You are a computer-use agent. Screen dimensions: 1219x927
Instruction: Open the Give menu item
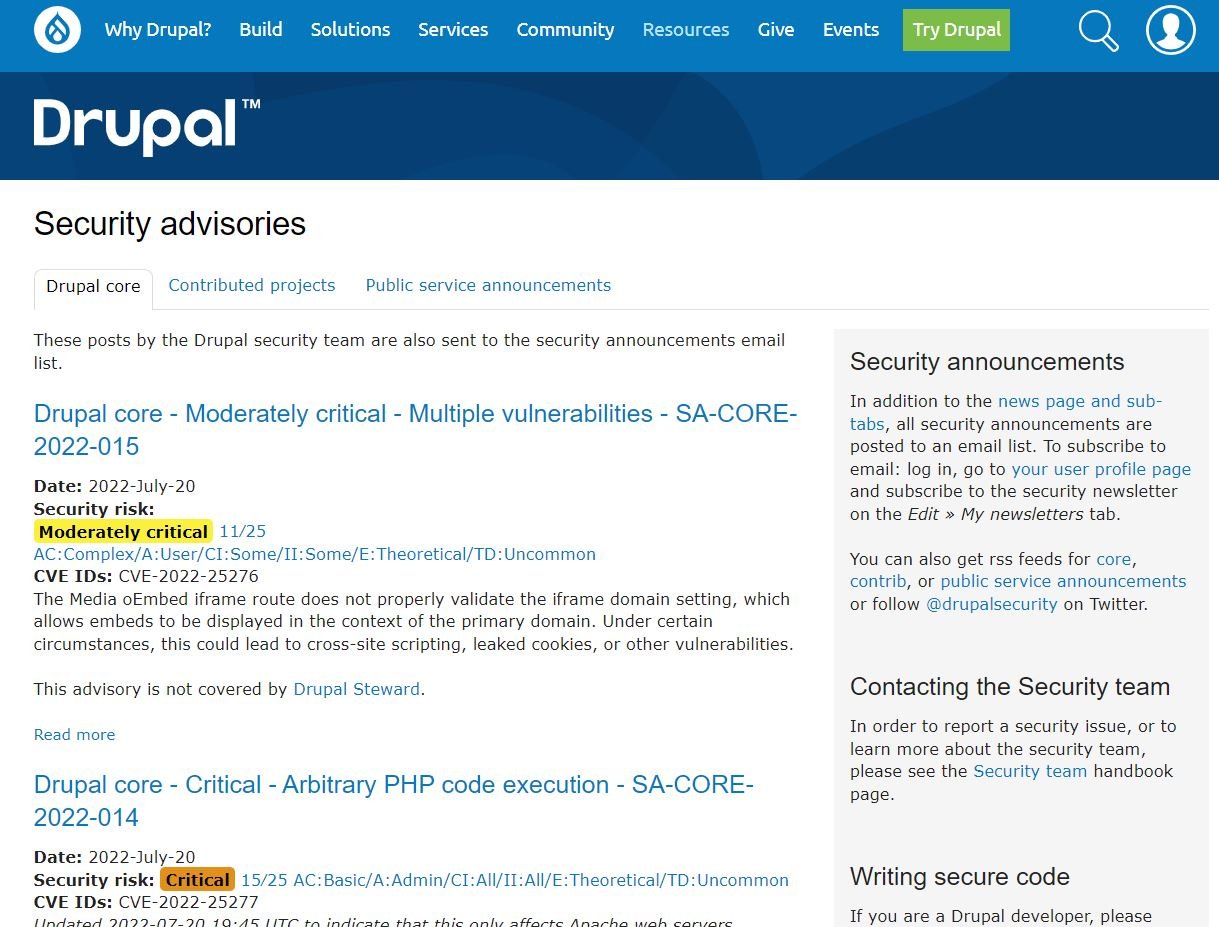pos(776,30)
